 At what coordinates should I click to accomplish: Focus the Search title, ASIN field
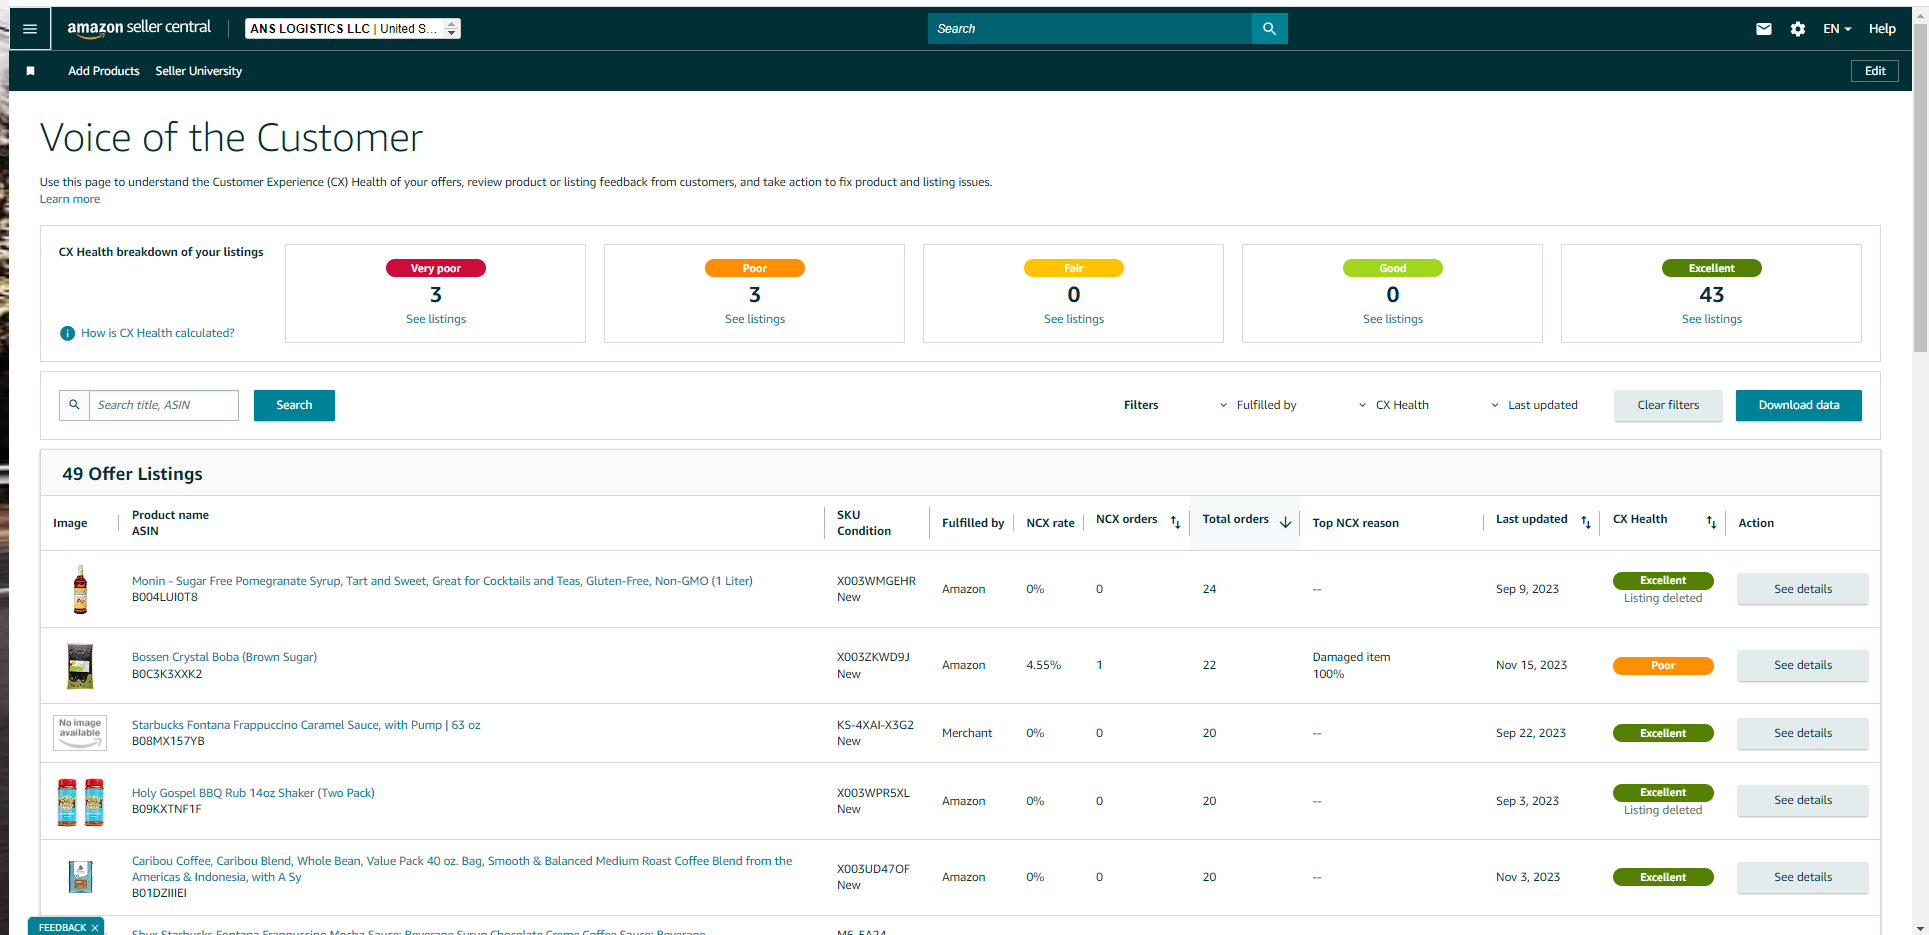[x=164, y=405]
